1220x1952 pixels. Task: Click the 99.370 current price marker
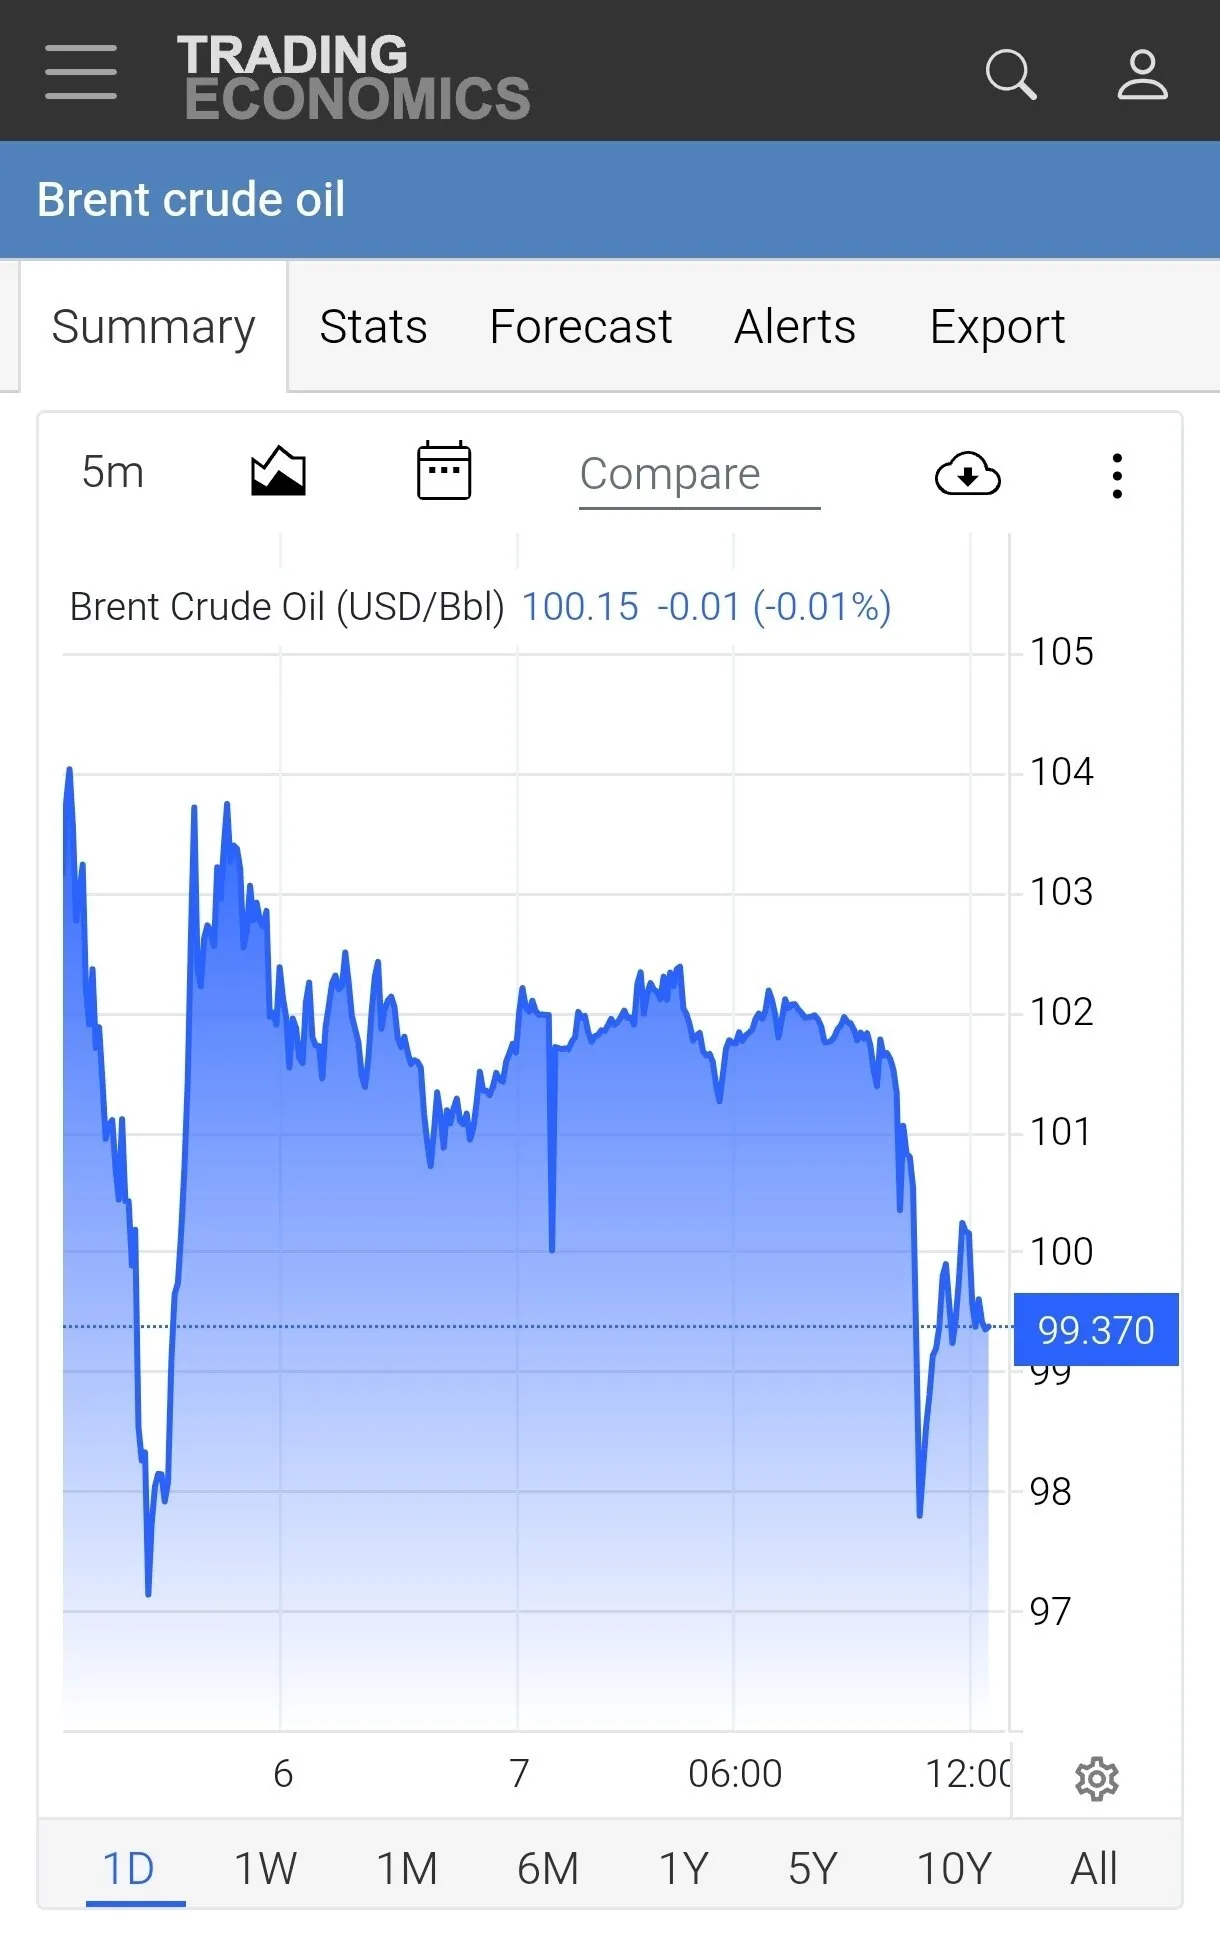tap(1096, 1330)
